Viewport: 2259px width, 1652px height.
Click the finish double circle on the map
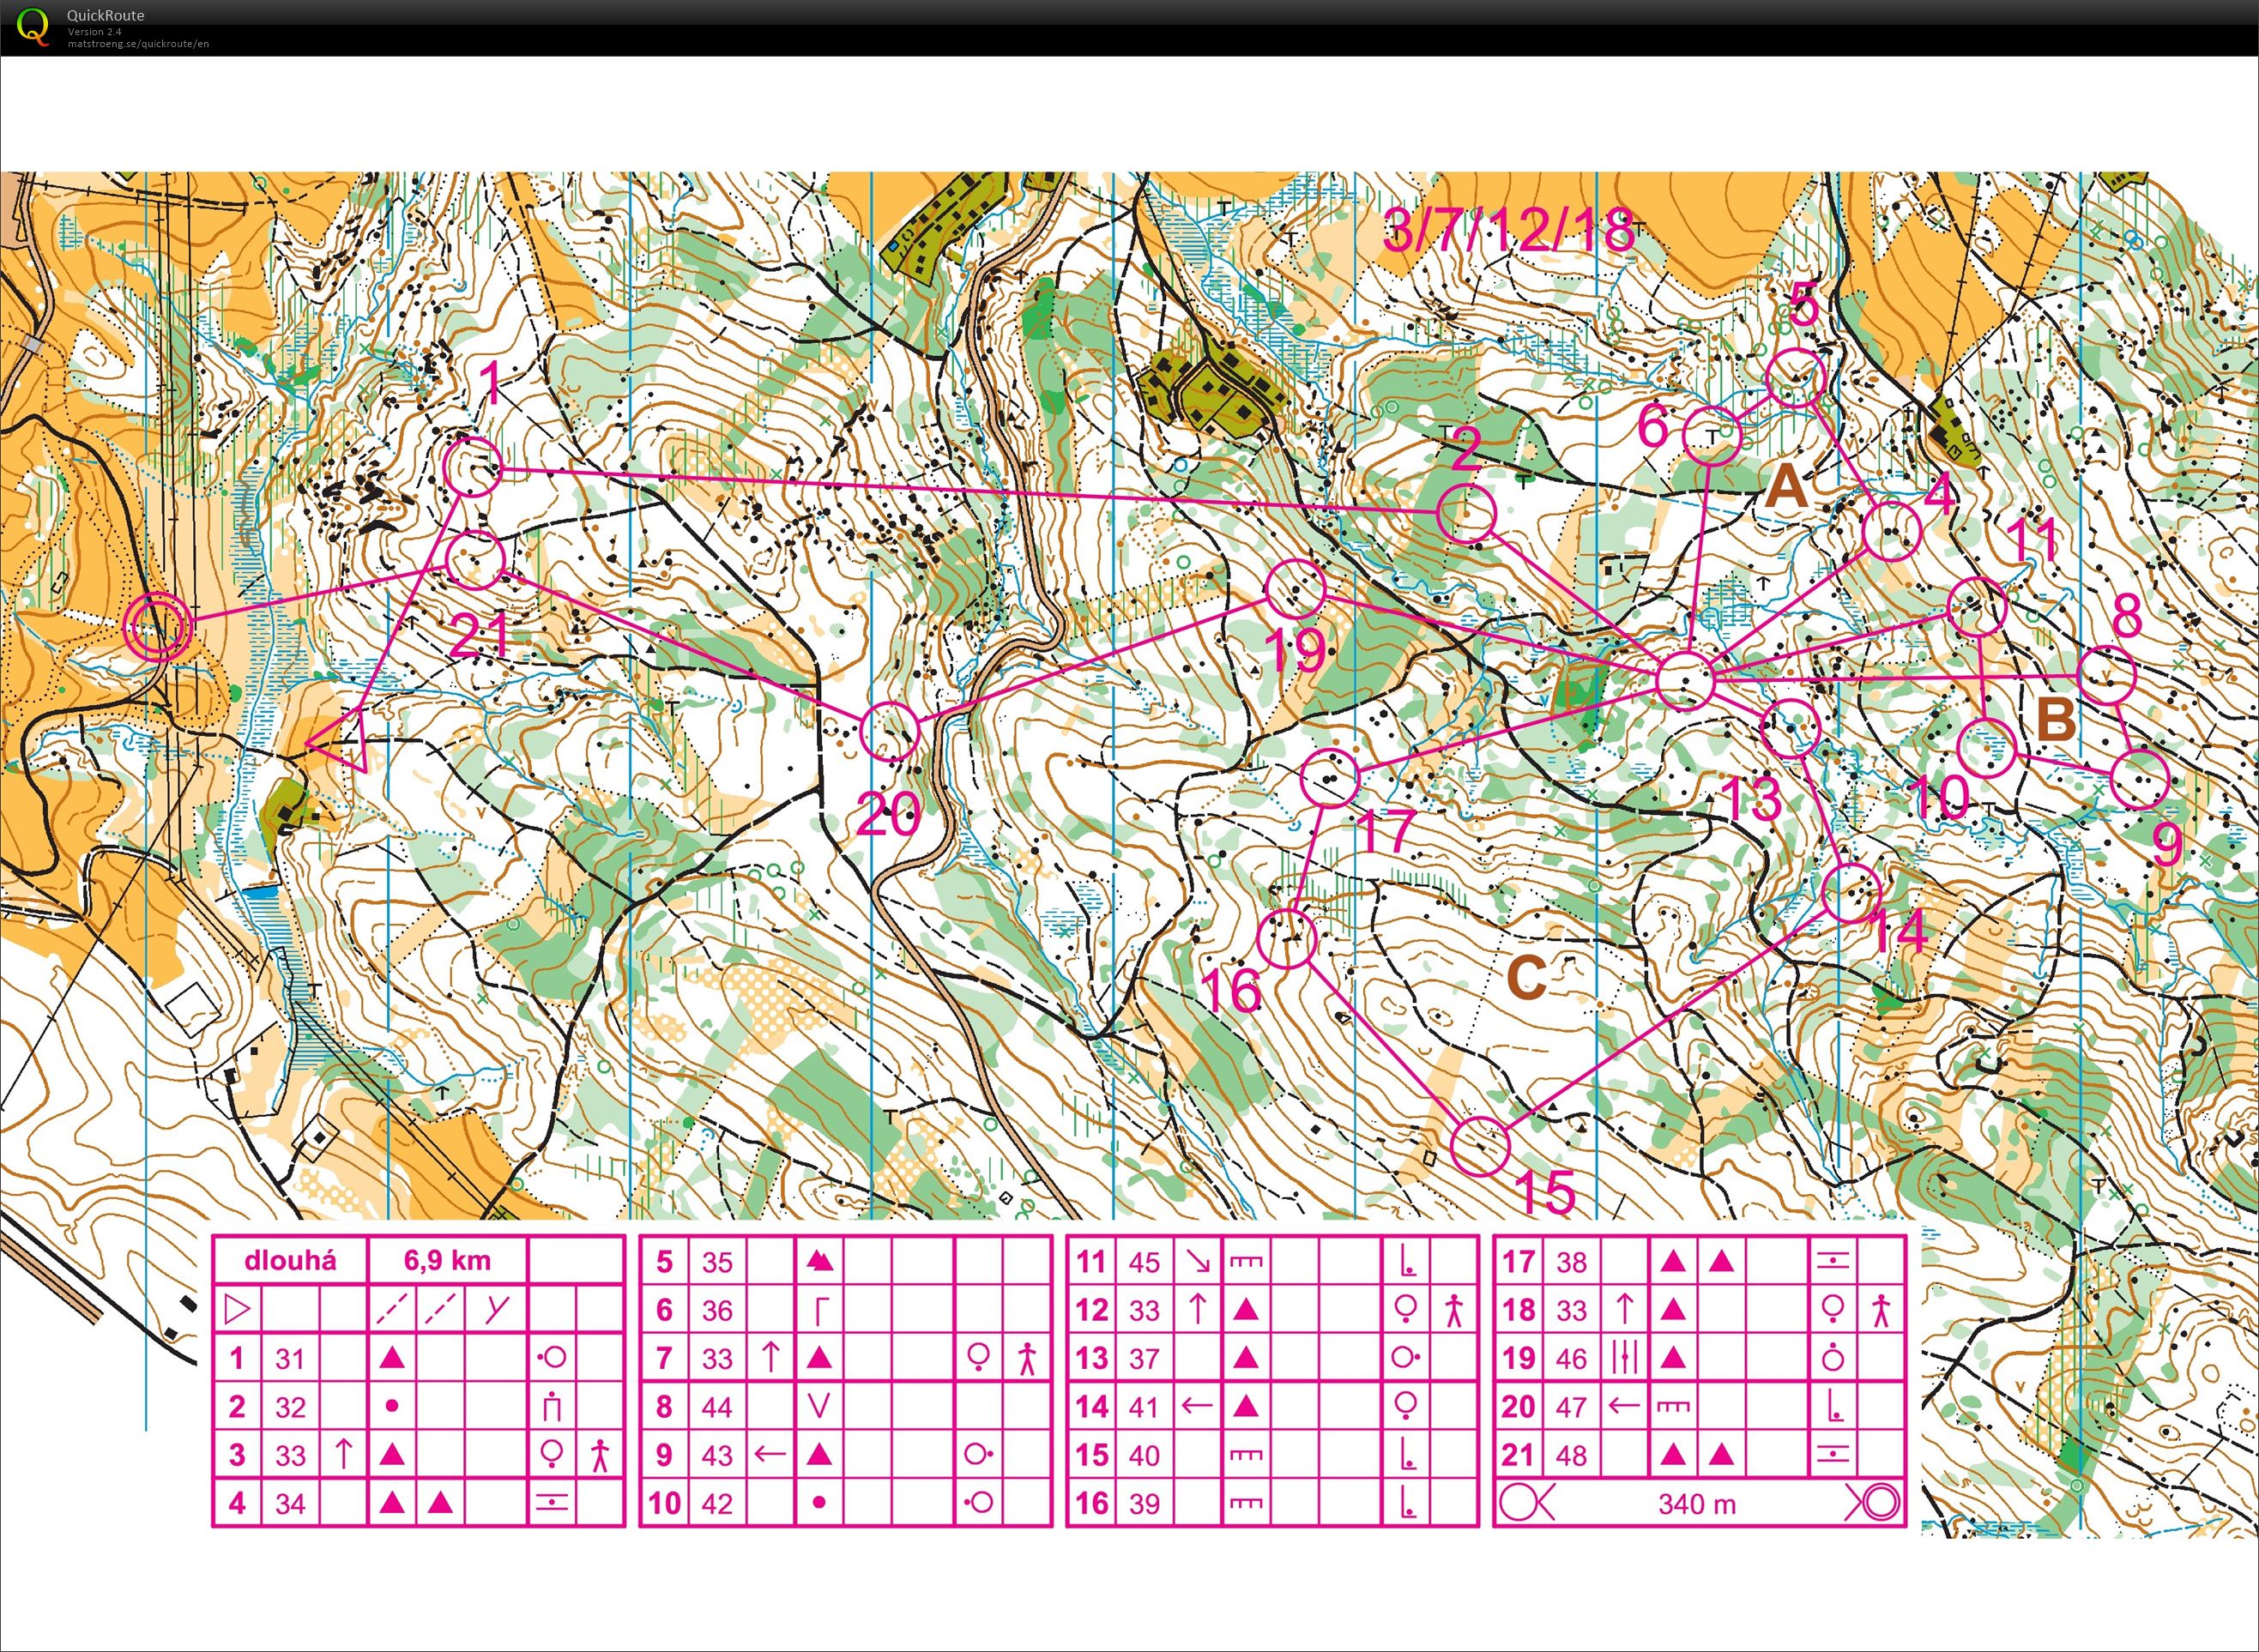pos(155,628)
